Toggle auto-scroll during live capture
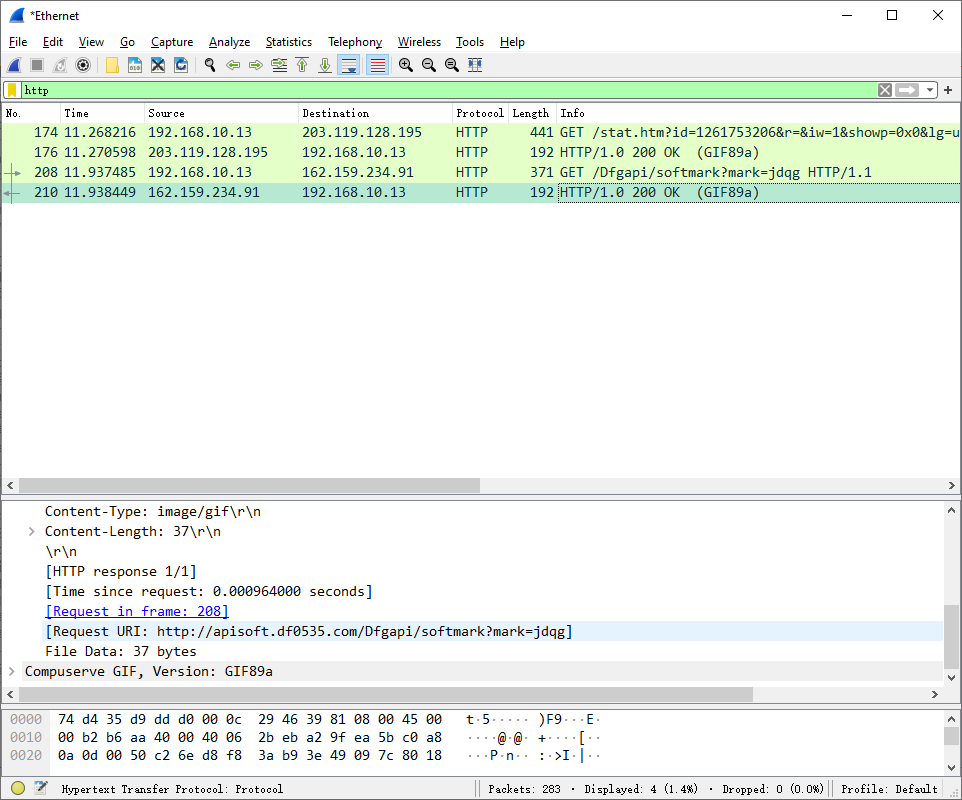Viewport: 962px width, 800px height. pos(348,65)
